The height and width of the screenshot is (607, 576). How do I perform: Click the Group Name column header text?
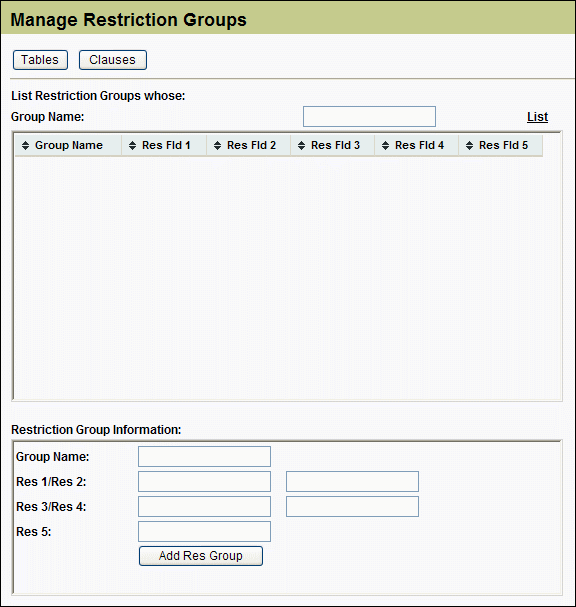(x=69, y=146)
